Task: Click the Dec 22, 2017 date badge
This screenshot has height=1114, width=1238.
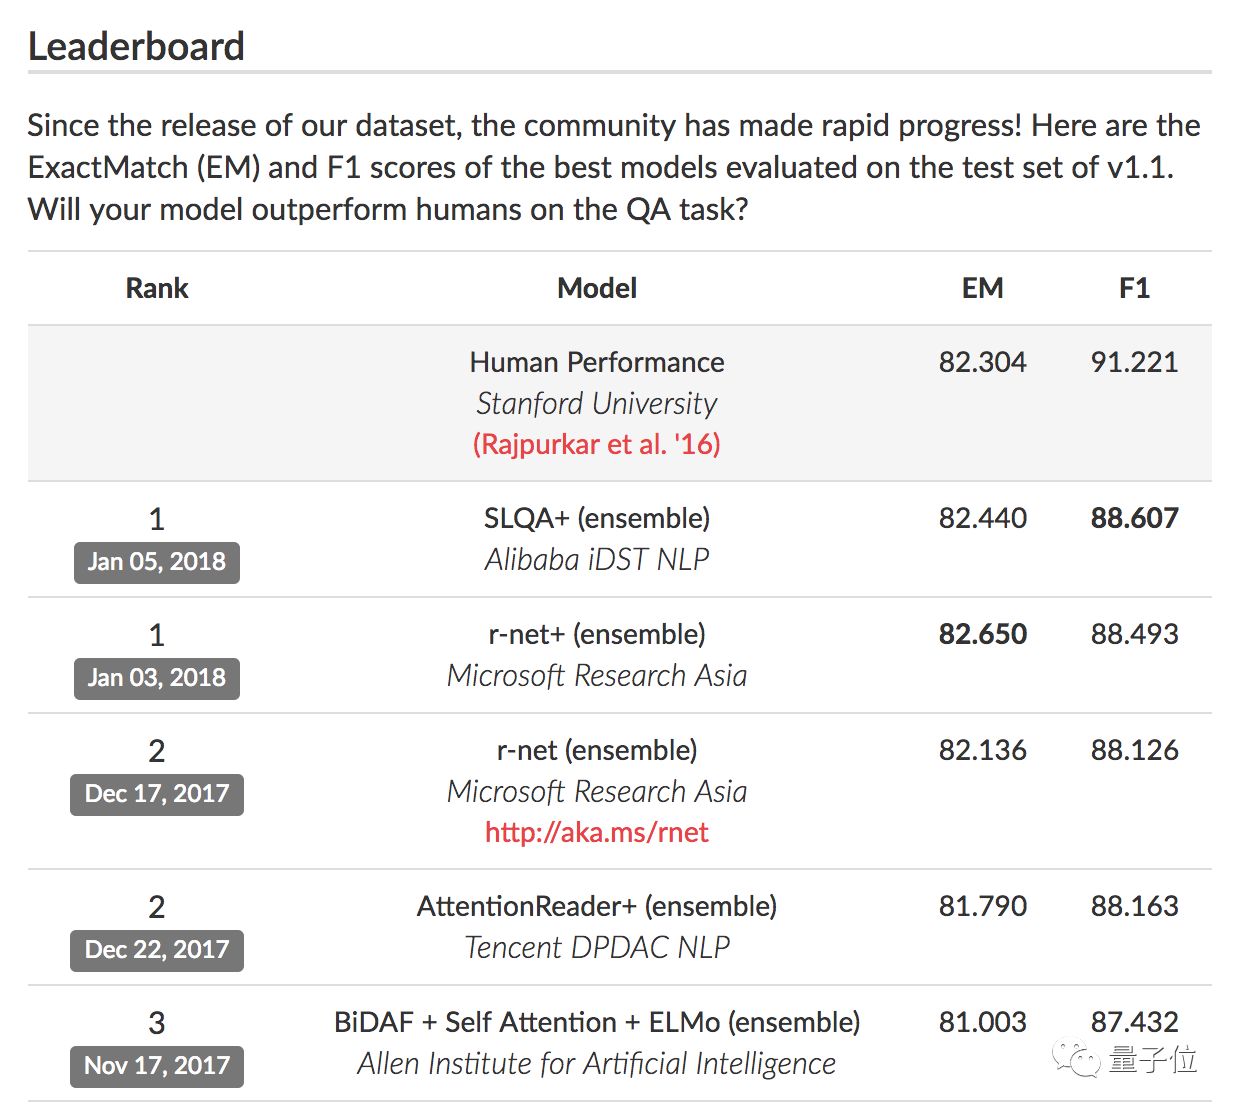Action: click(x=157, y=950)
